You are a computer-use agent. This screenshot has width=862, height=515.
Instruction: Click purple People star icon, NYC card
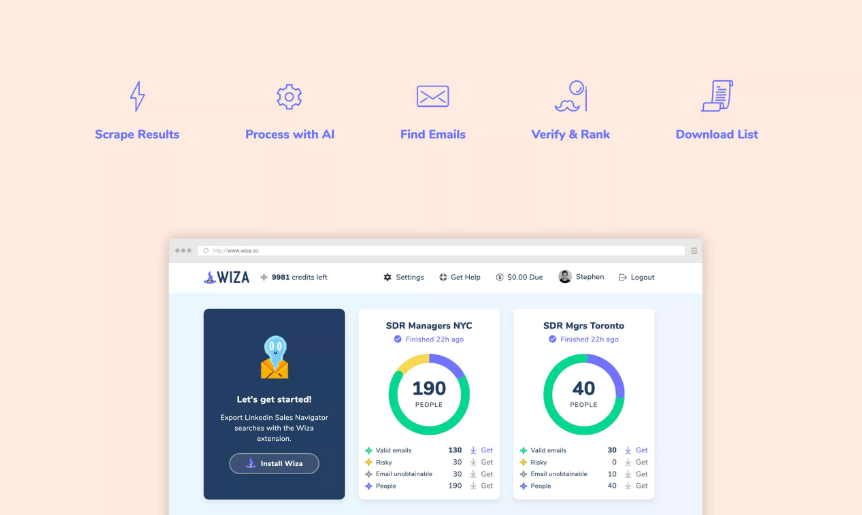[x=368, y=486]
